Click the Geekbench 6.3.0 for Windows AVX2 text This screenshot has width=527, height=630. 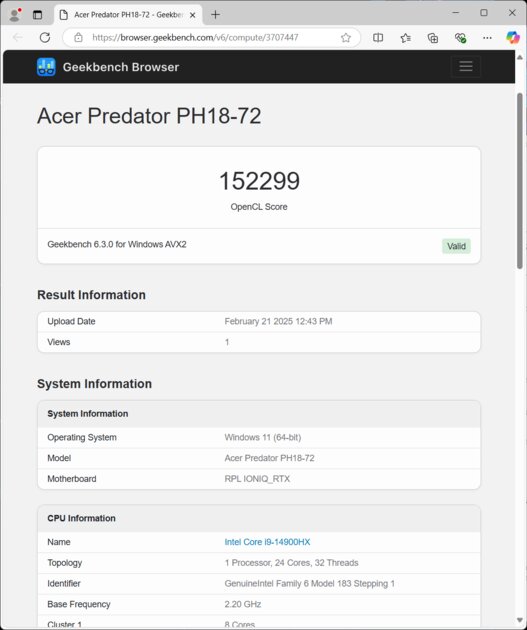click(x=117, y=244)
